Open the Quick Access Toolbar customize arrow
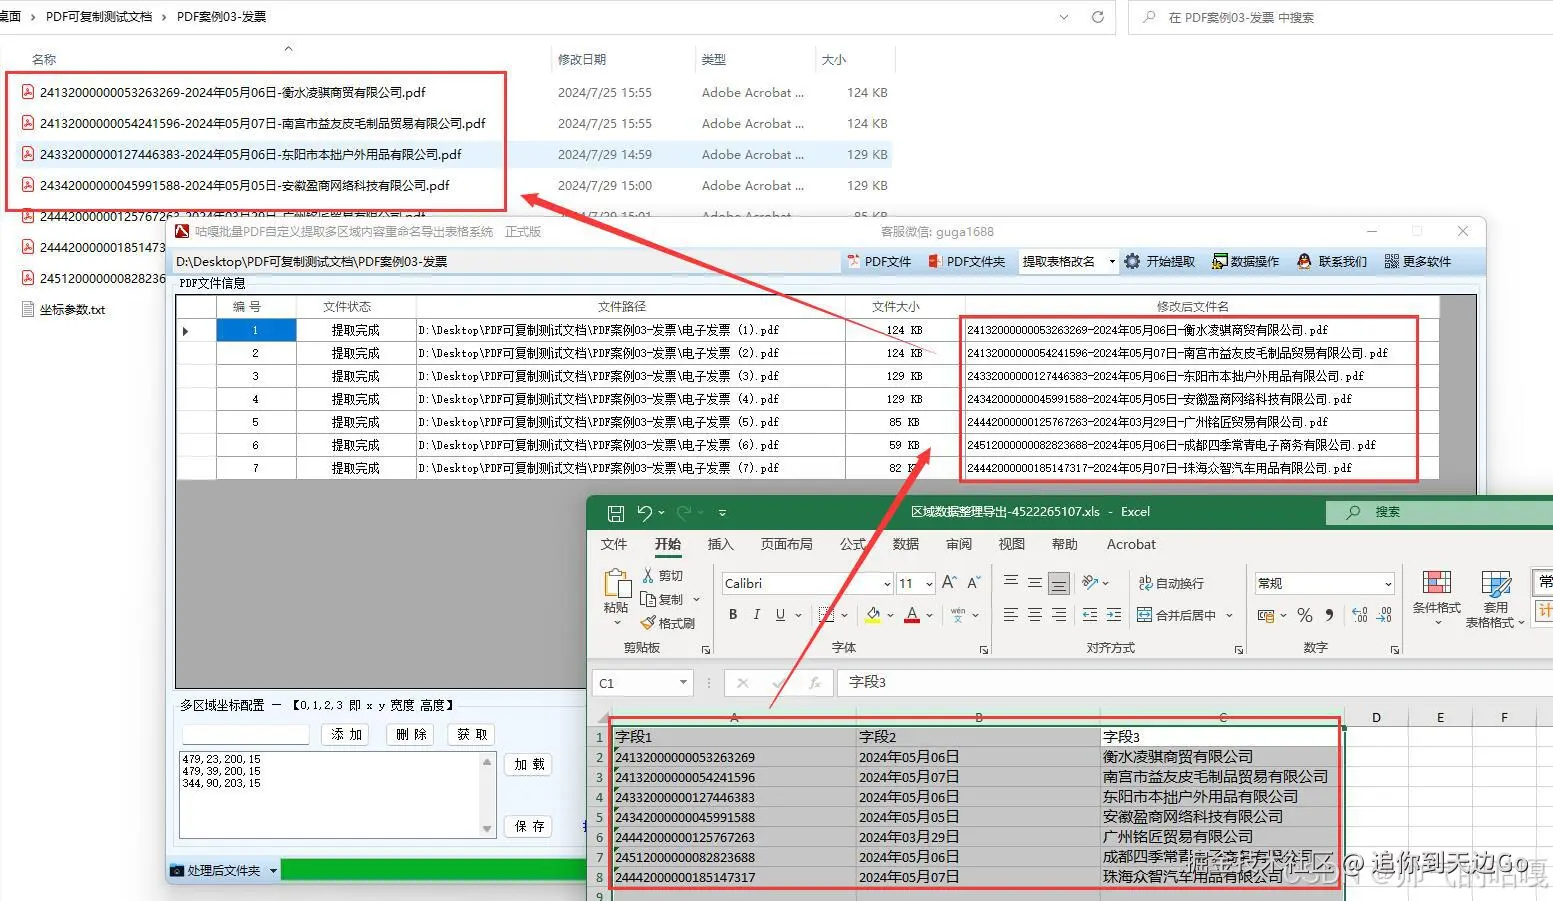1553x901 pixels. 722,513
